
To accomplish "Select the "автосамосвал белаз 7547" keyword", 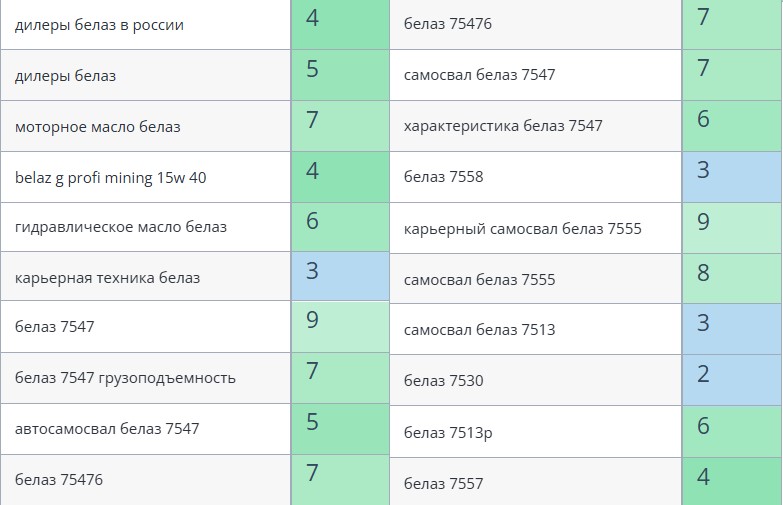I will point(107,429).
